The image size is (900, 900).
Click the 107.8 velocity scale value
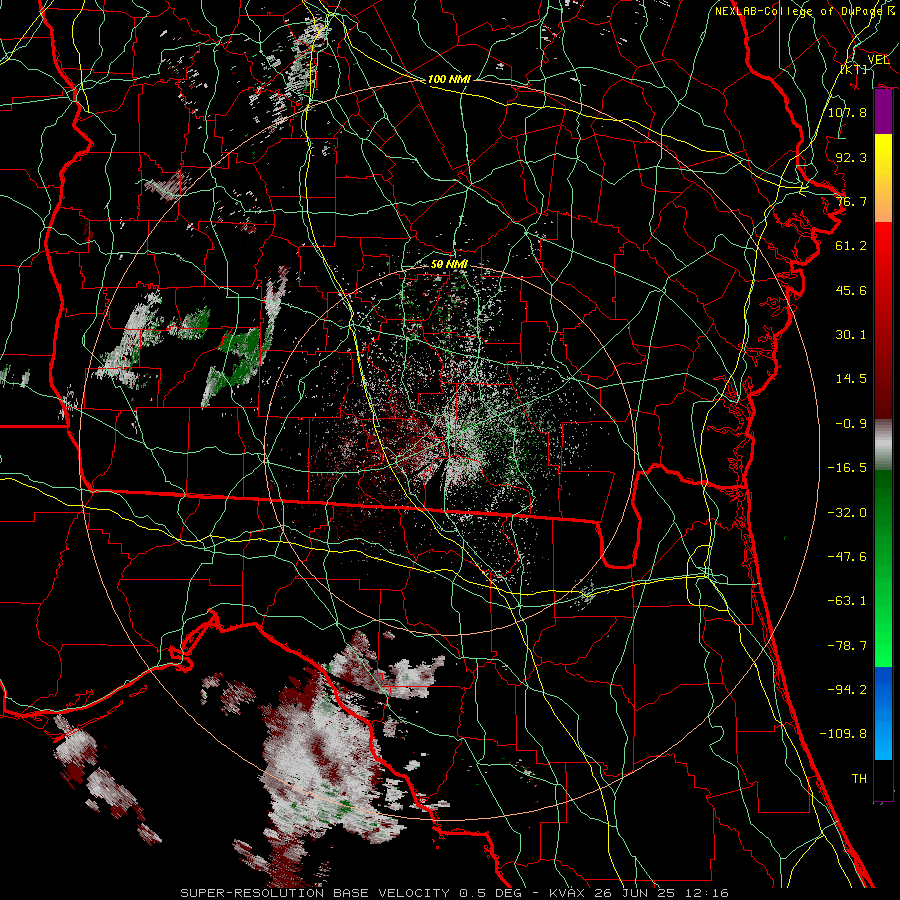point(847,112)
